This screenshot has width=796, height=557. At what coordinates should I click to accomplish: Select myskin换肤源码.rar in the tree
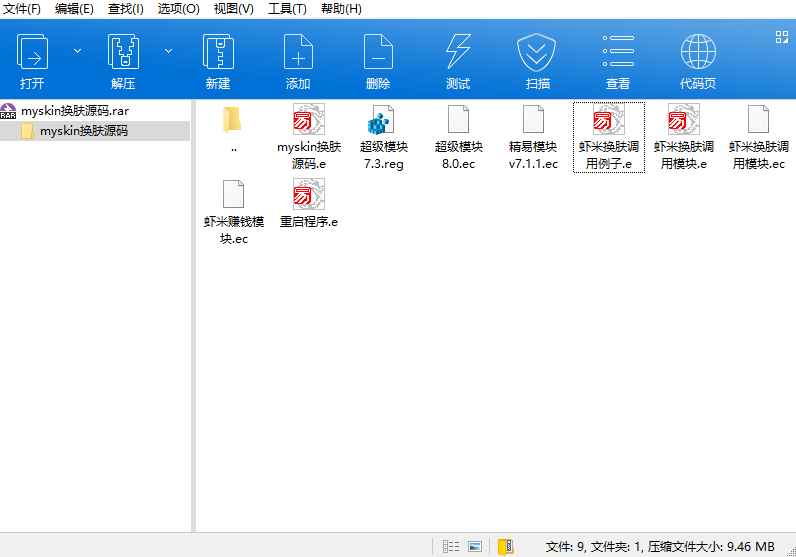[x=75, y=111]
